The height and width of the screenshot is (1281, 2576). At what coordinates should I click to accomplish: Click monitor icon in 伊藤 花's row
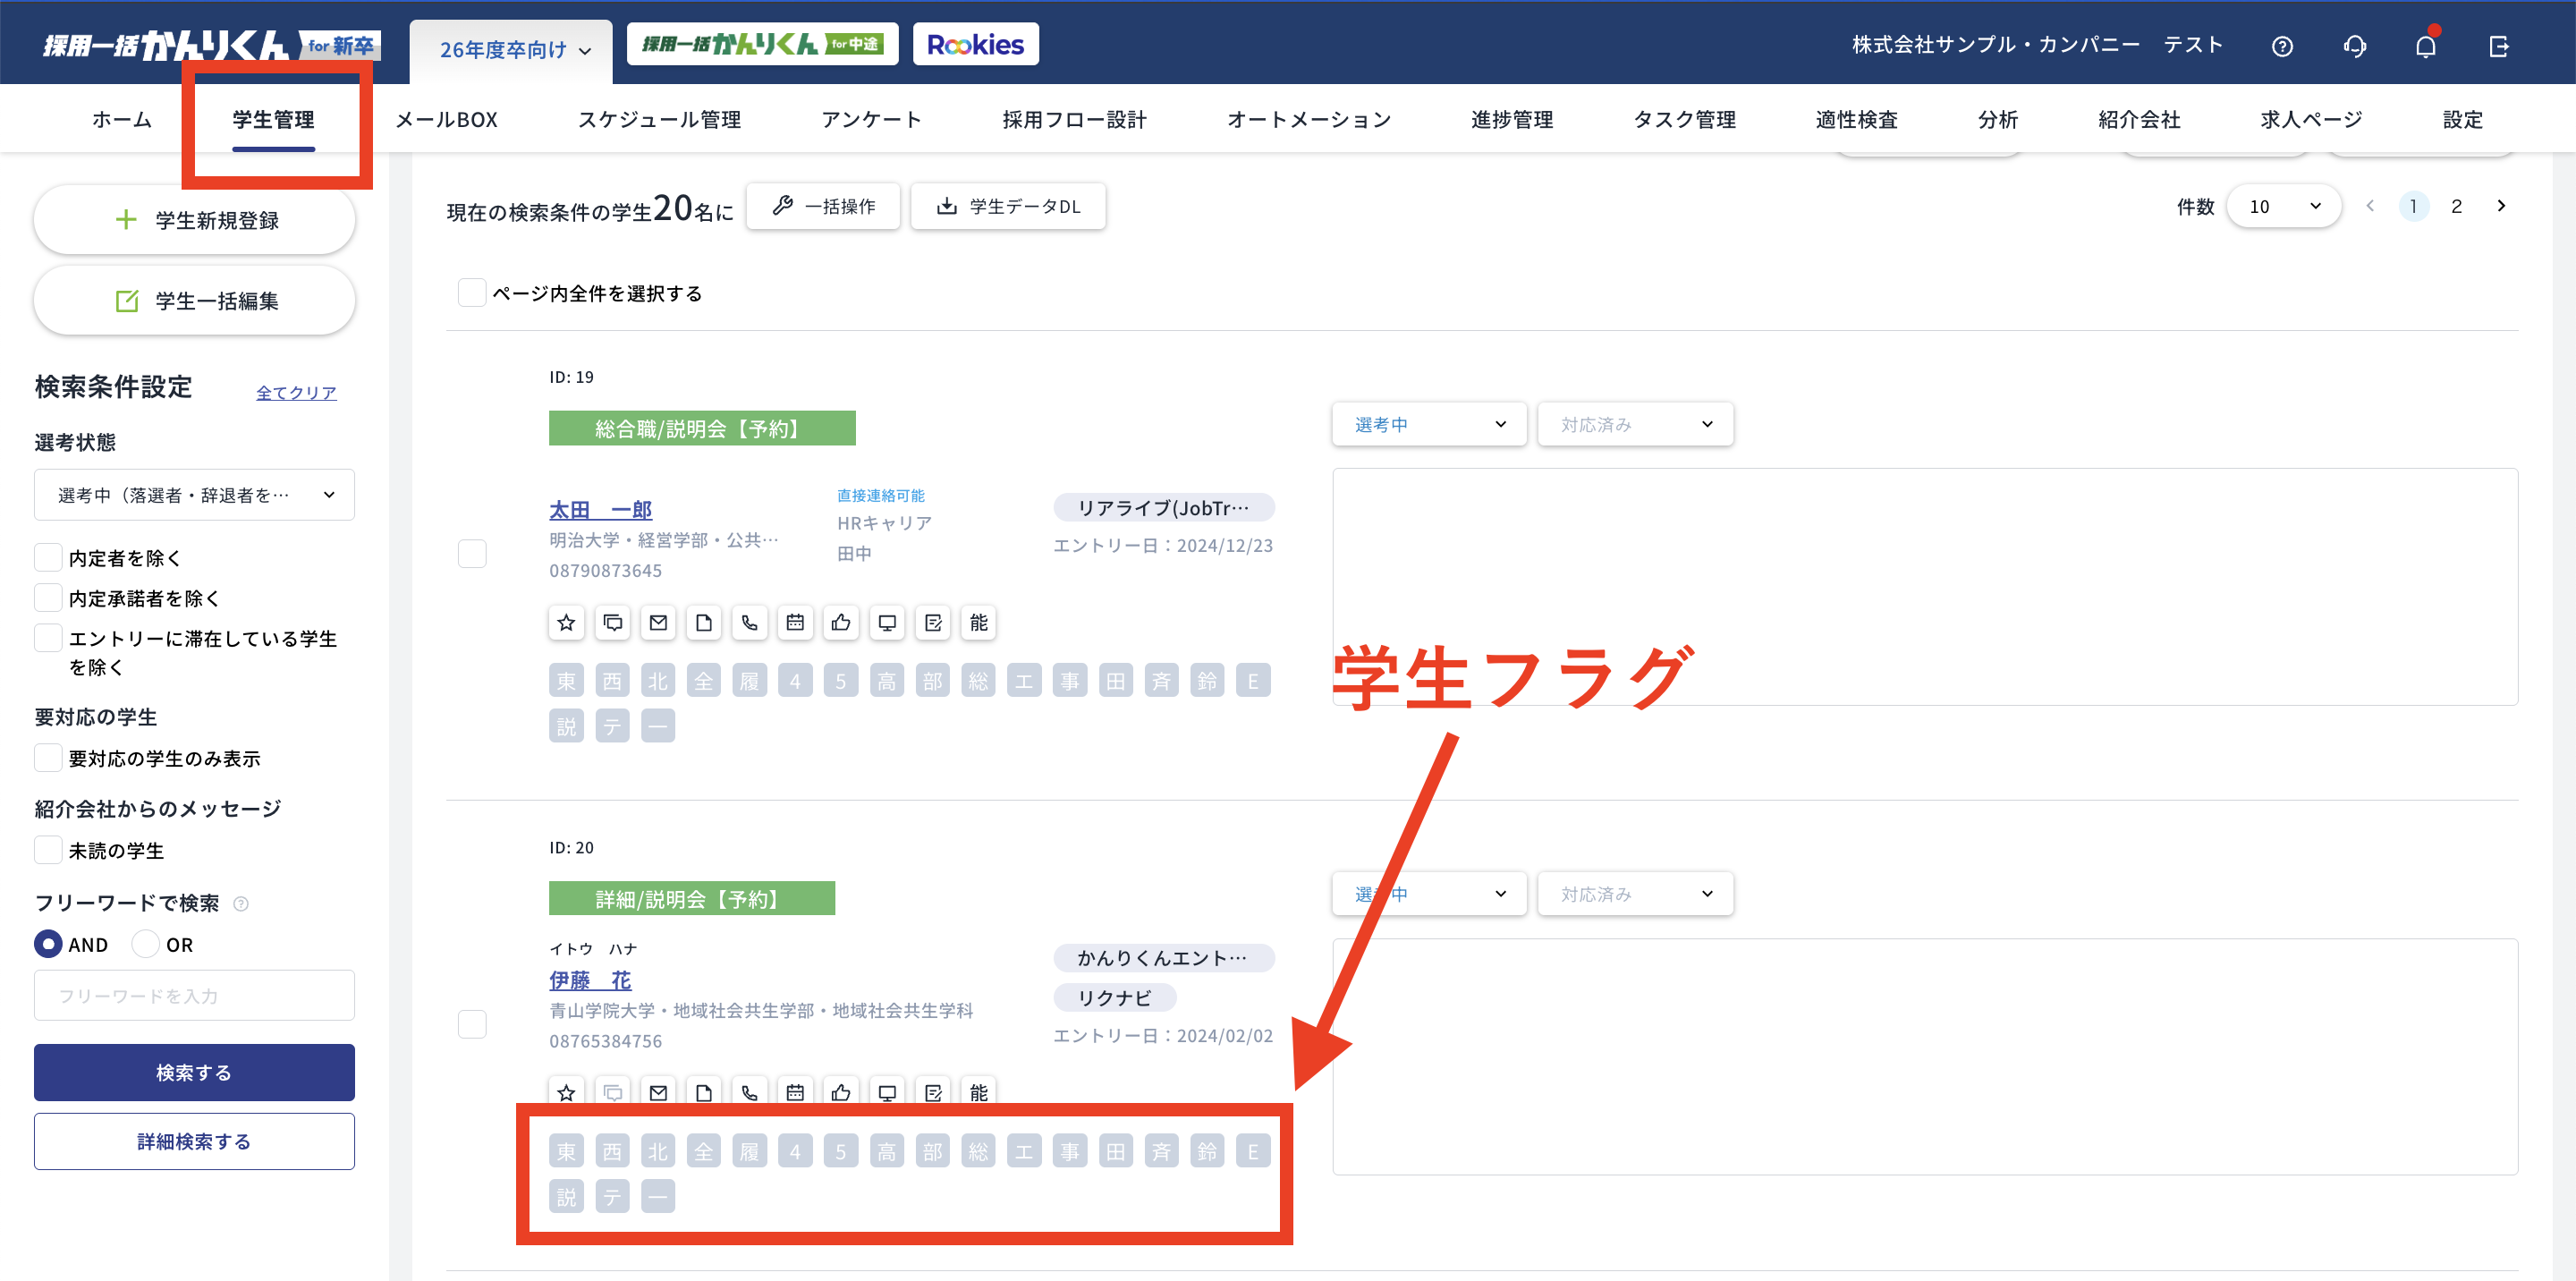[x=887, y=1092]
